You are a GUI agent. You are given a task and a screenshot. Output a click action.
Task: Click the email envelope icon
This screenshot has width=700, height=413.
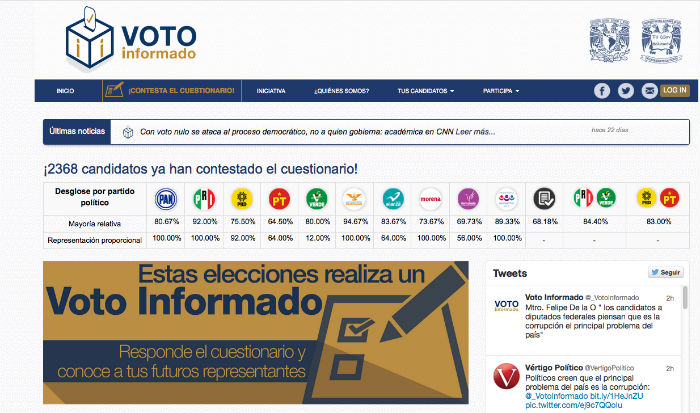tap(649, 91)
